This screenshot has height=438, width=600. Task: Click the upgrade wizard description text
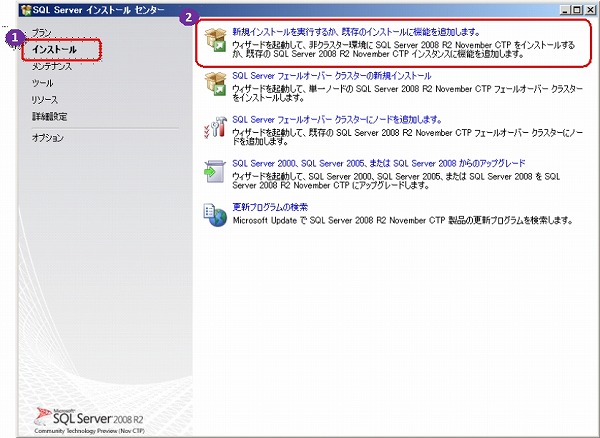click(396, 181)
